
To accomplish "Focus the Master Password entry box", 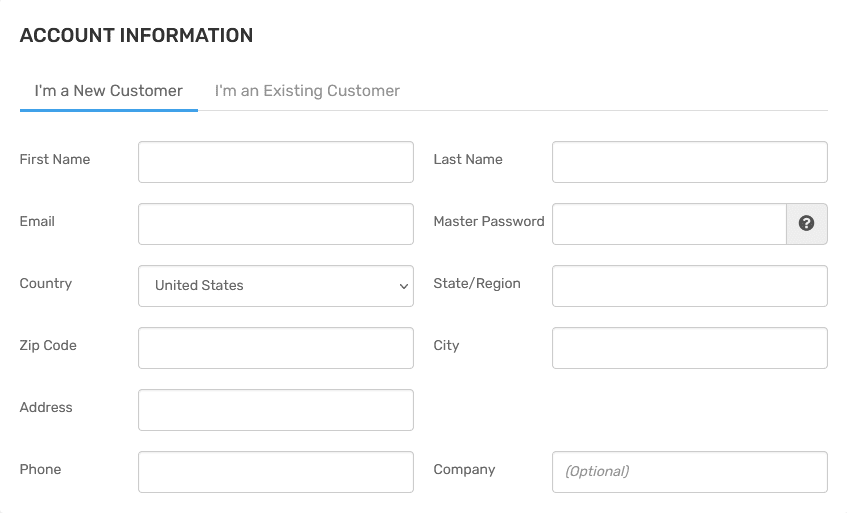I will tap(669, 224).
